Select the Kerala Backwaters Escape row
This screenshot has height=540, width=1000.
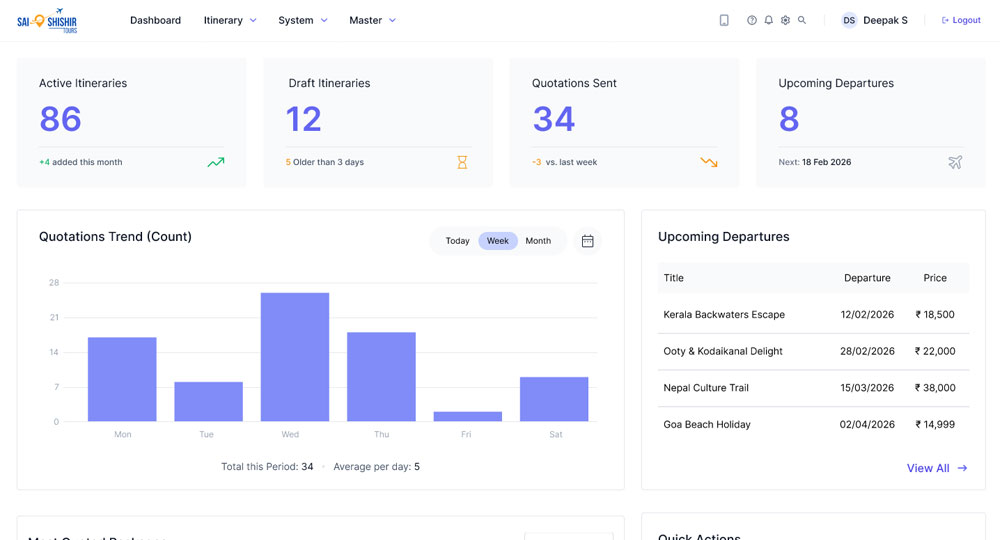tap(813, 314)
